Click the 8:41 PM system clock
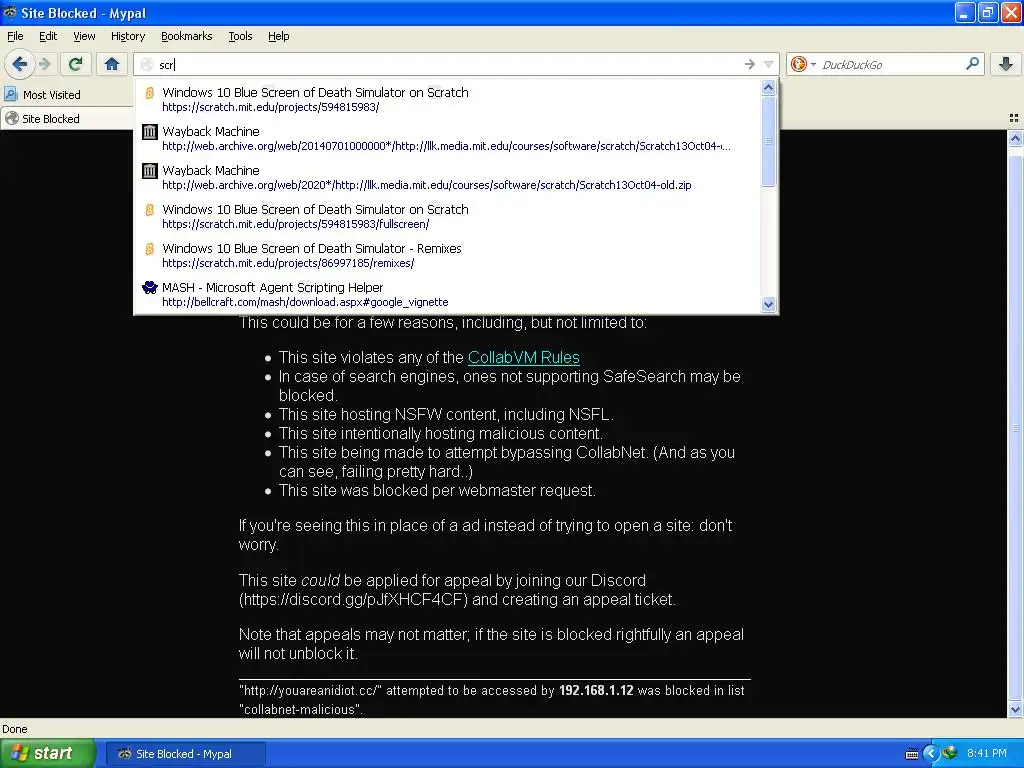The height and width of the screenshot is (768, 1024). 986,753
